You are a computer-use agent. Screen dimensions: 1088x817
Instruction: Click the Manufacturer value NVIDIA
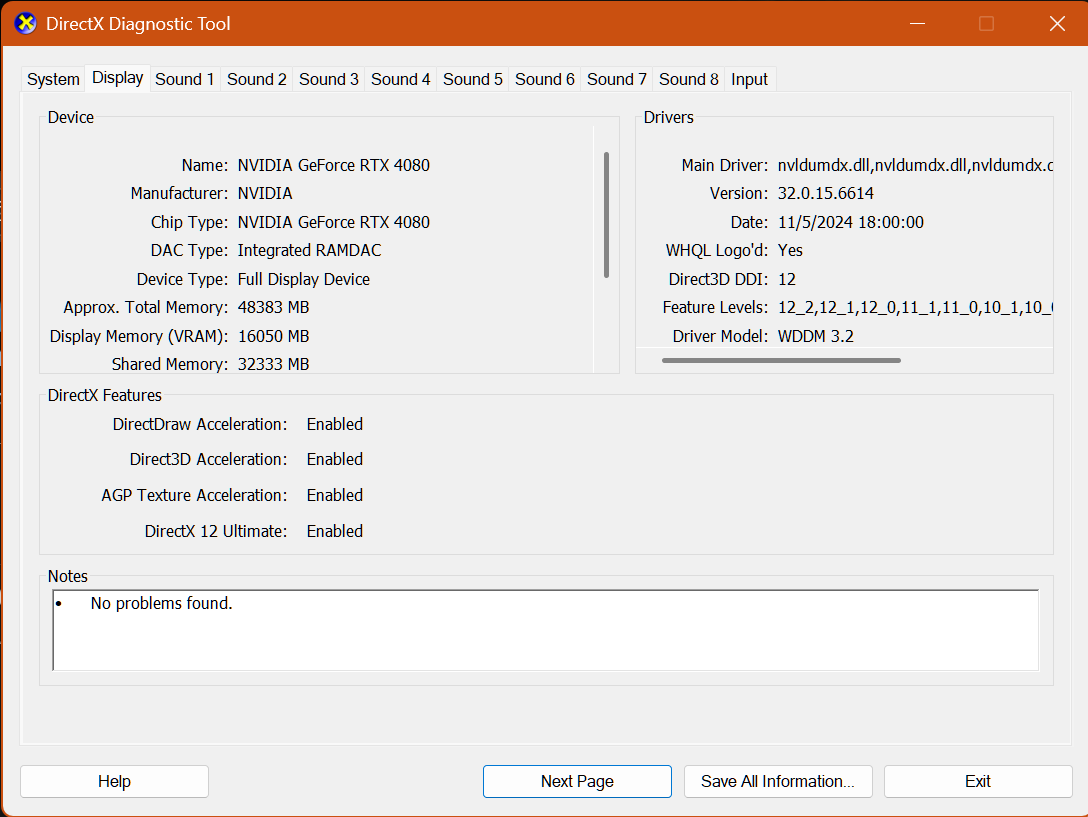[x=265, y=193]
